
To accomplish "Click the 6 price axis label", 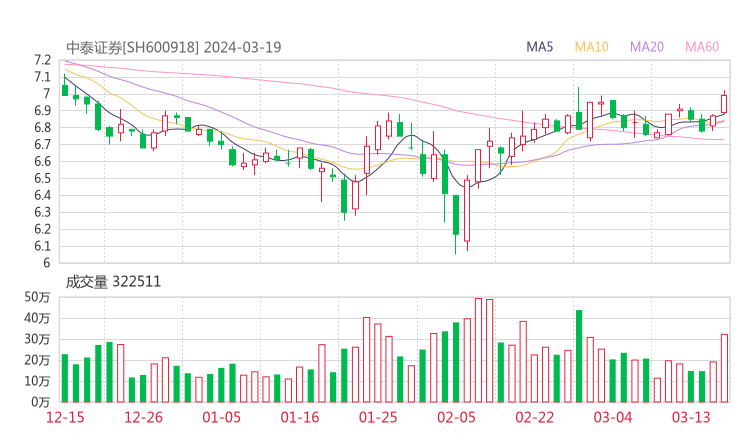I will 46,263.
